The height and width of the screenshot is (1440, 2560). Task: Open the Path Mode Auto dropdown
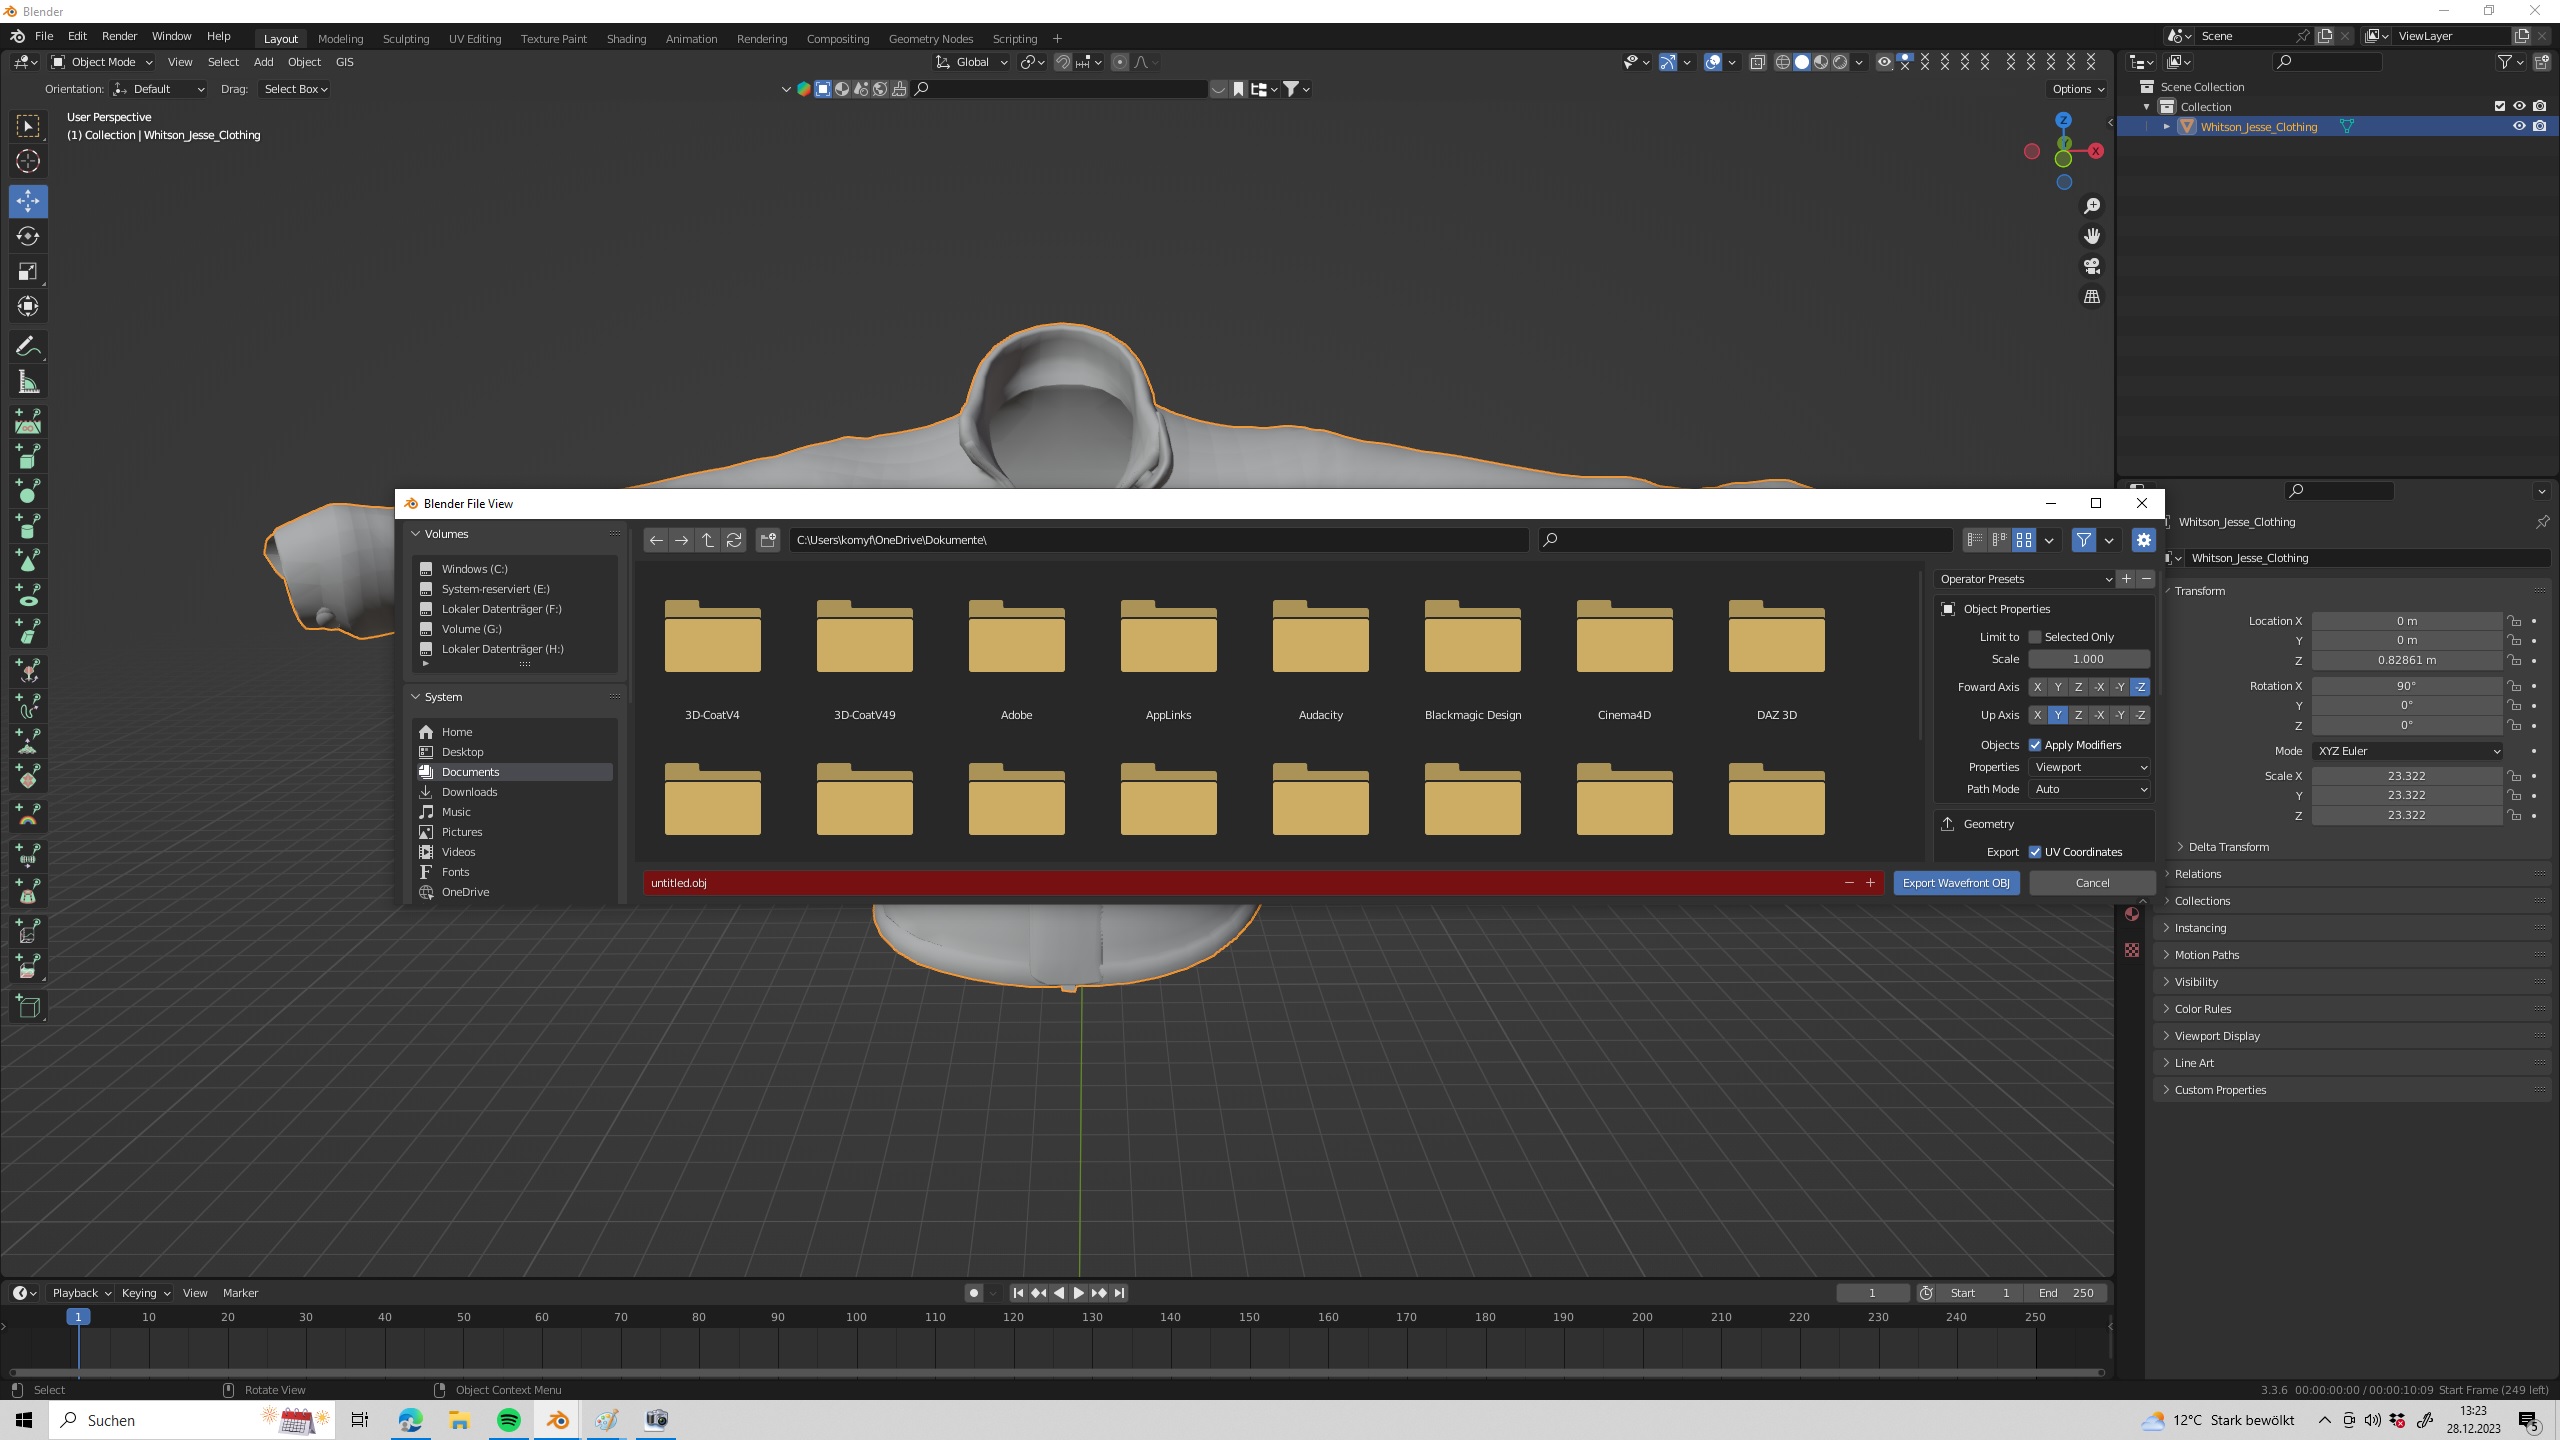pos(2090,789)
